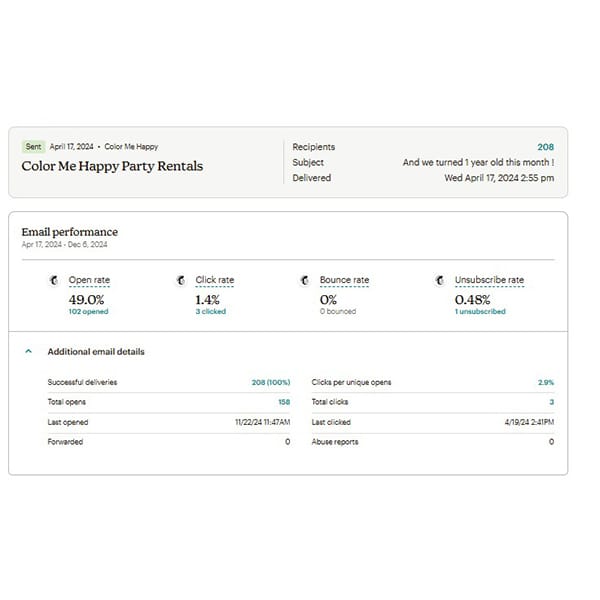600x600 pixels.
Task: Click the Total clicks 3 value
Action: click(551, 402)
